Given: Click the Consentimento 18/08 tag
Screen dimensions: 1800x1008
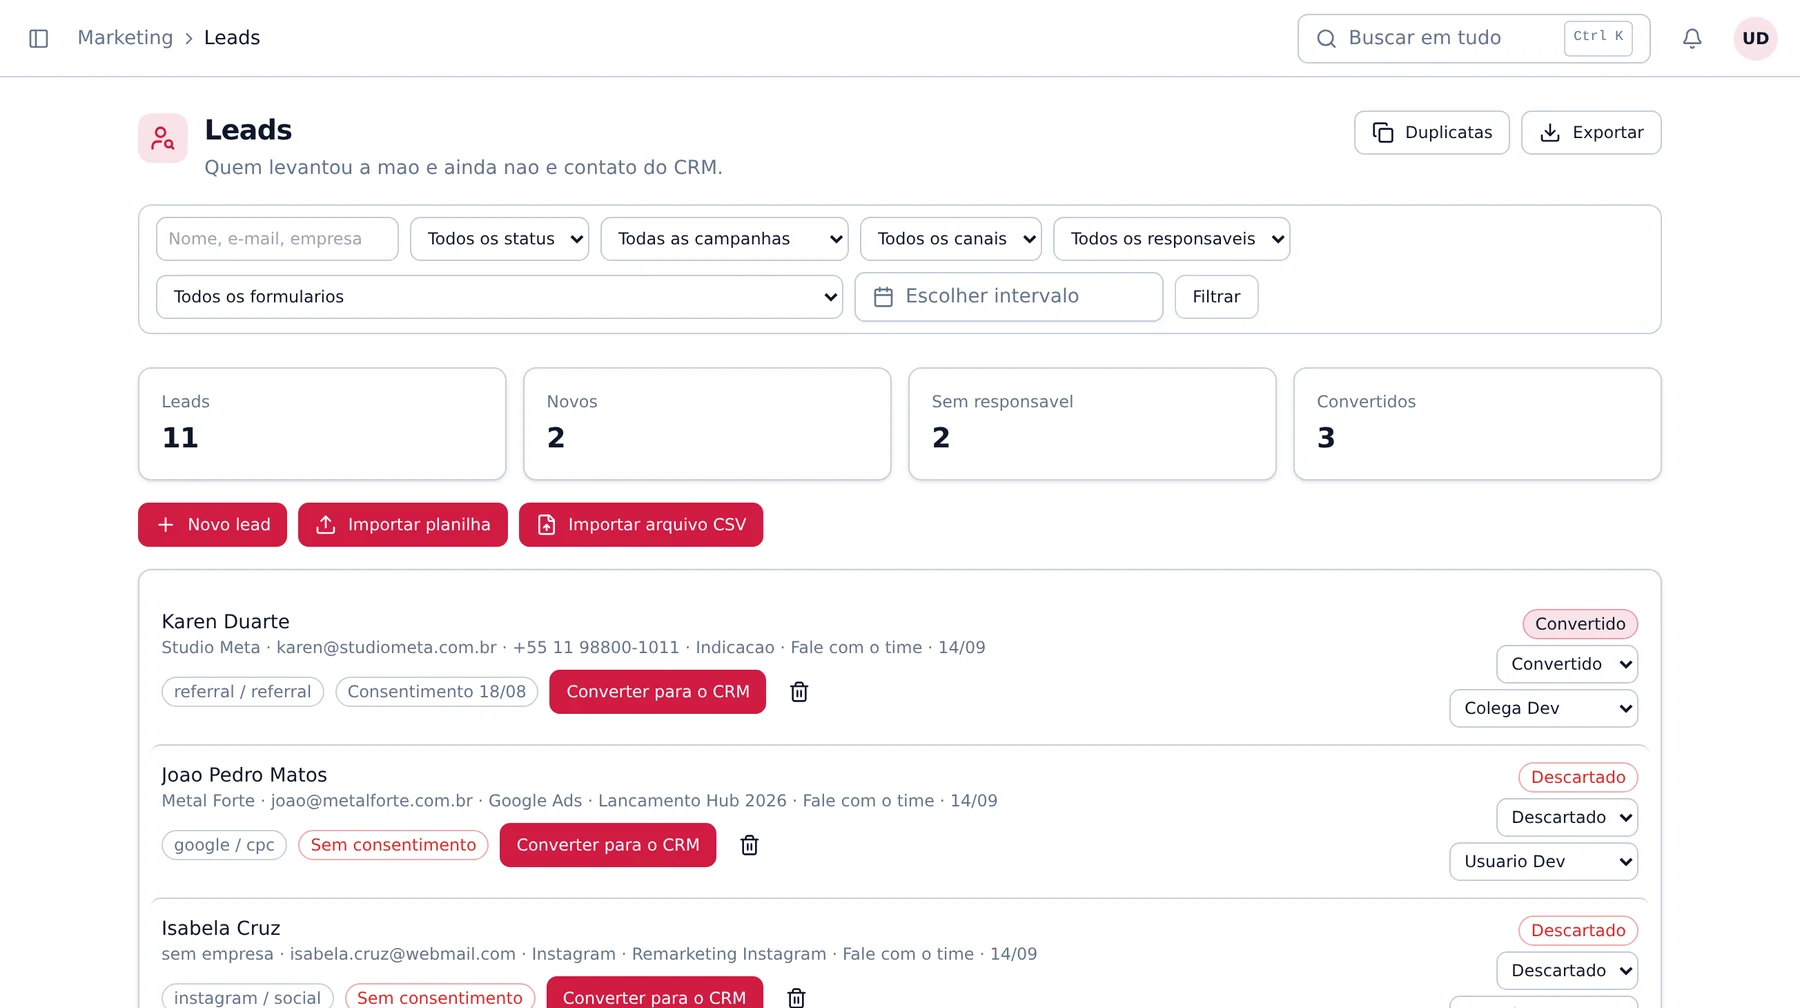Looking at the screenshot, I should [x=437, y=692].
